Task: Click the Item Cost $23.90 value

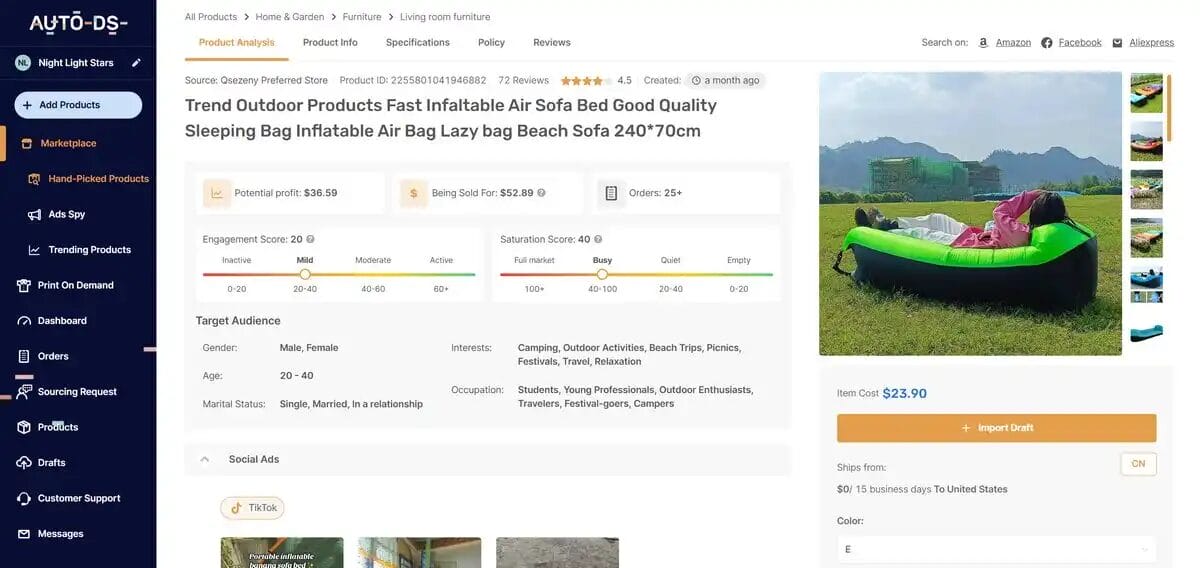Action: pos(904,394)
